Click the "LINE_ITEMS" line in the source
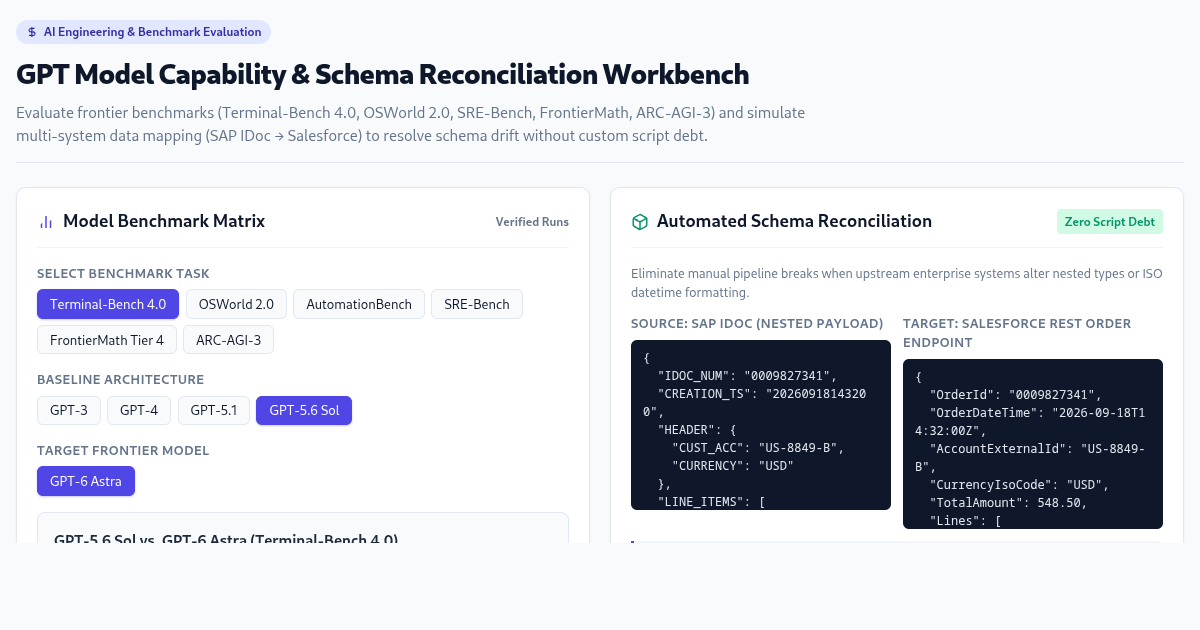 711,501
